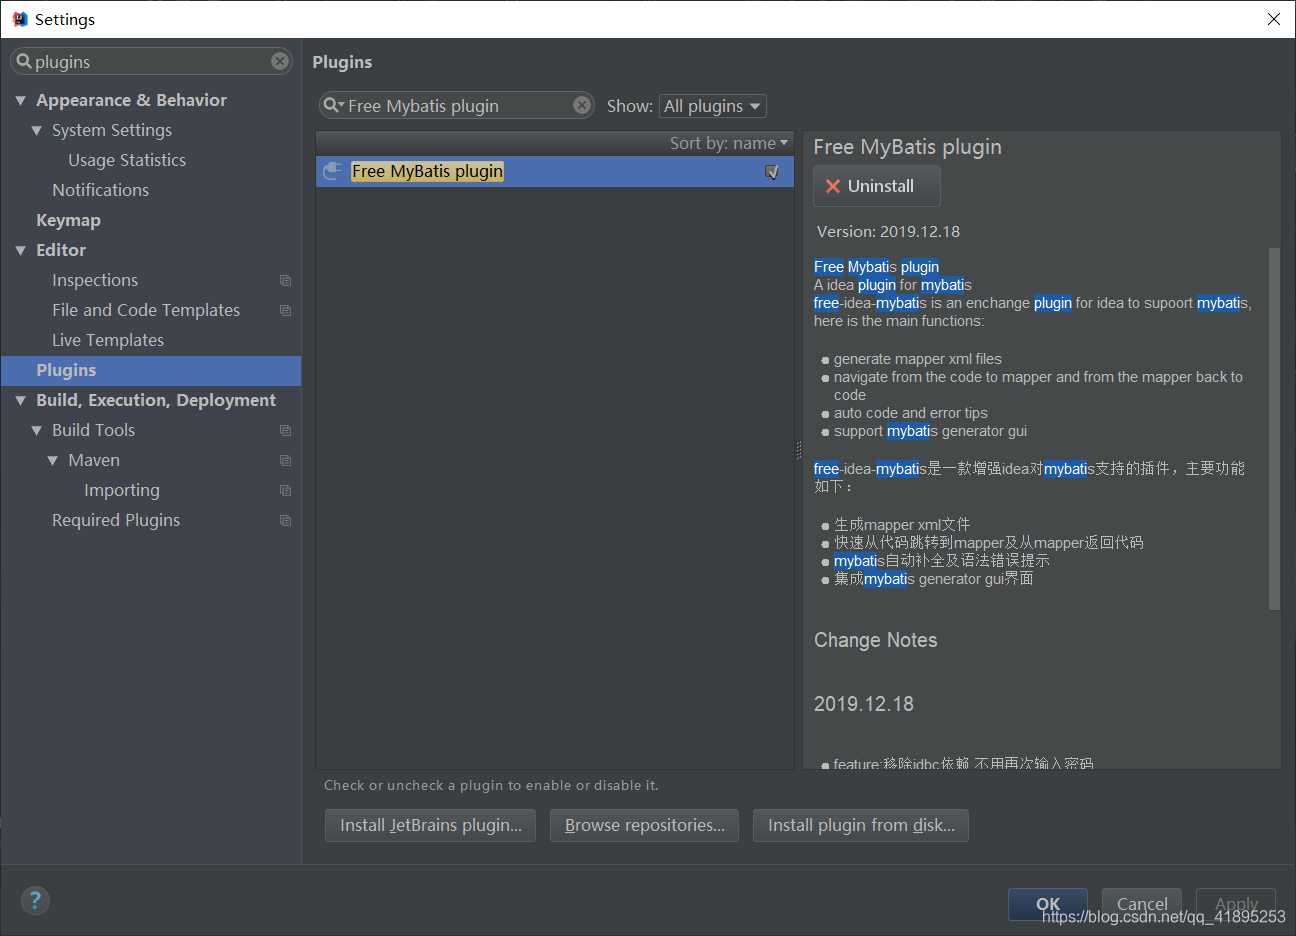Click the Cancel button
Viewport: 1296px width, 936px height.
tap(1142, 904)
